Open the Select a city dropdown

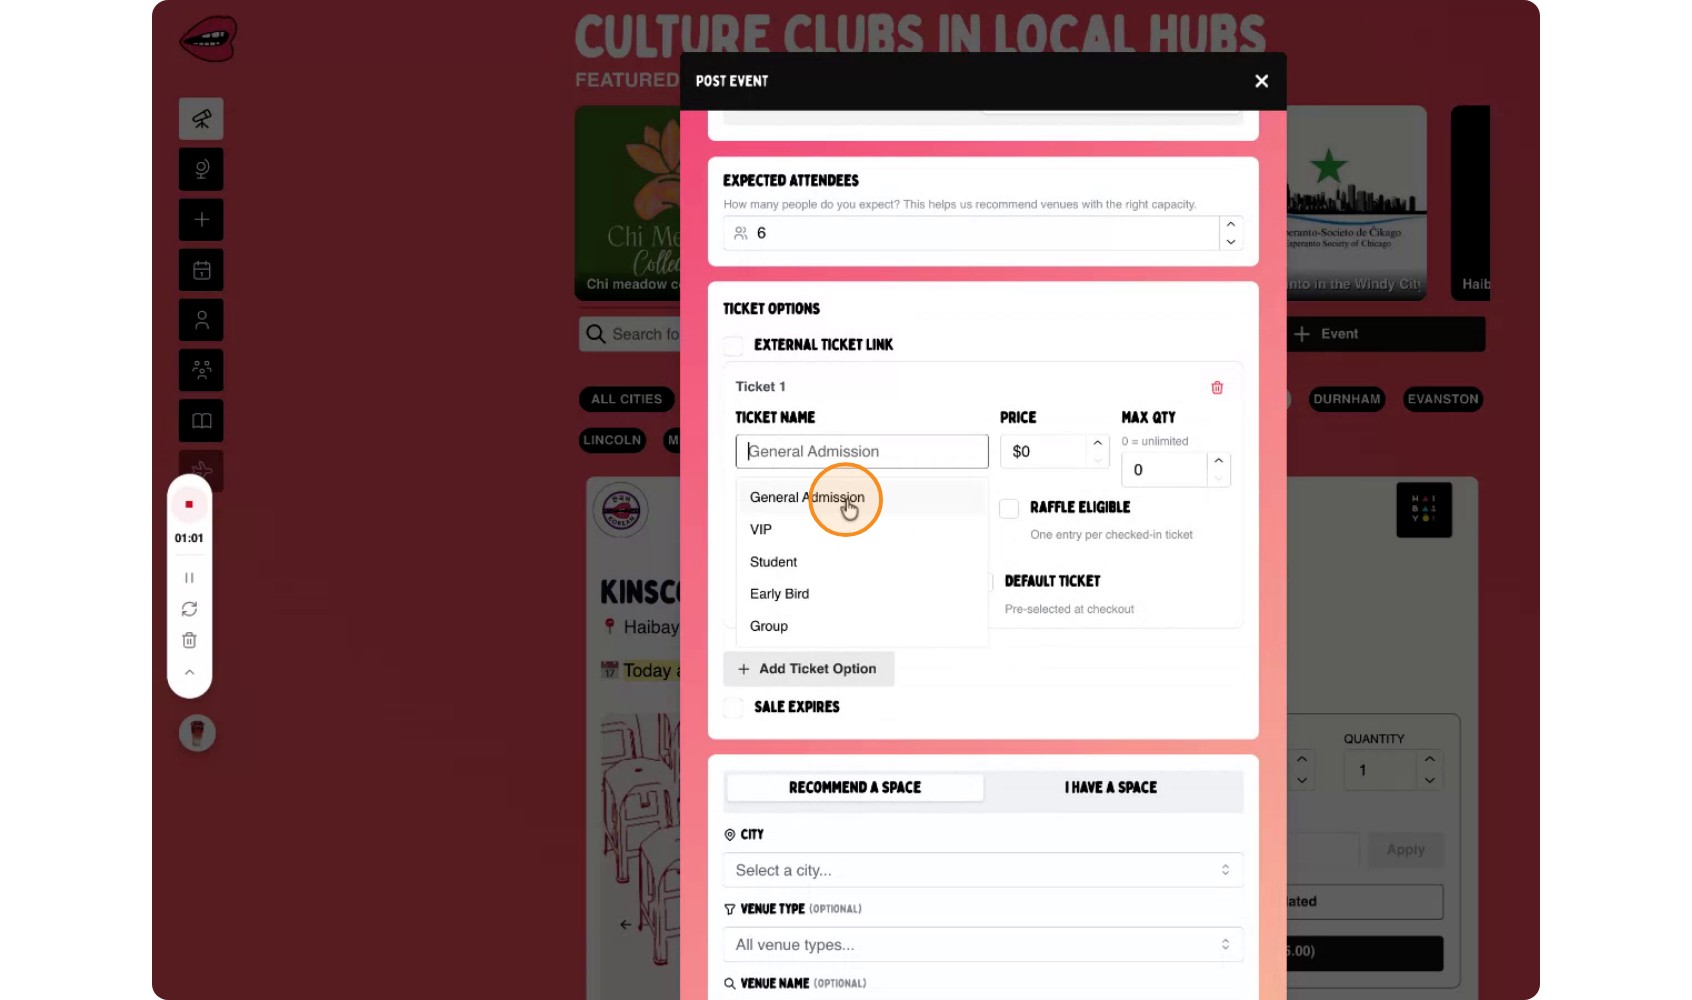pos(983,870)
